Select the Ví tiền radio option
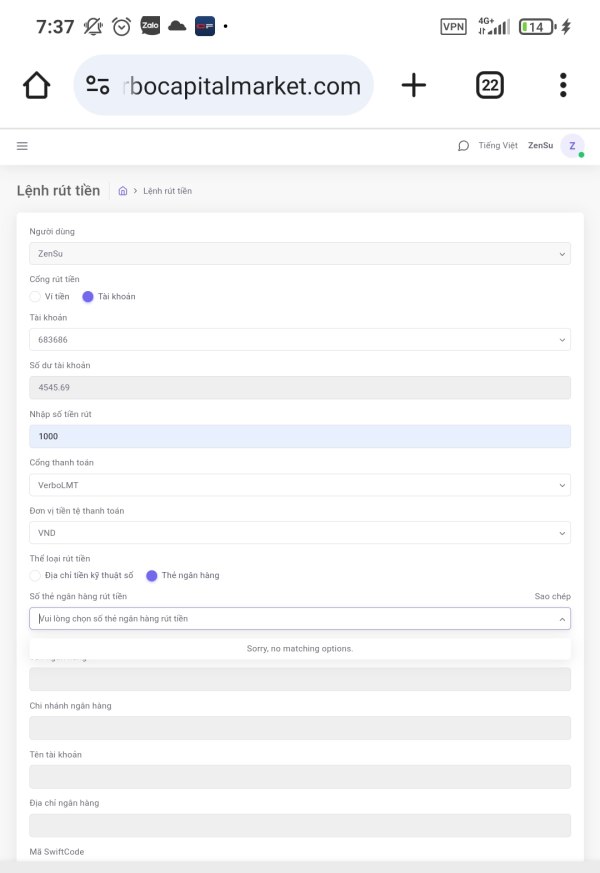The width and height of the screenshot is (600, 873). point(35,296)
